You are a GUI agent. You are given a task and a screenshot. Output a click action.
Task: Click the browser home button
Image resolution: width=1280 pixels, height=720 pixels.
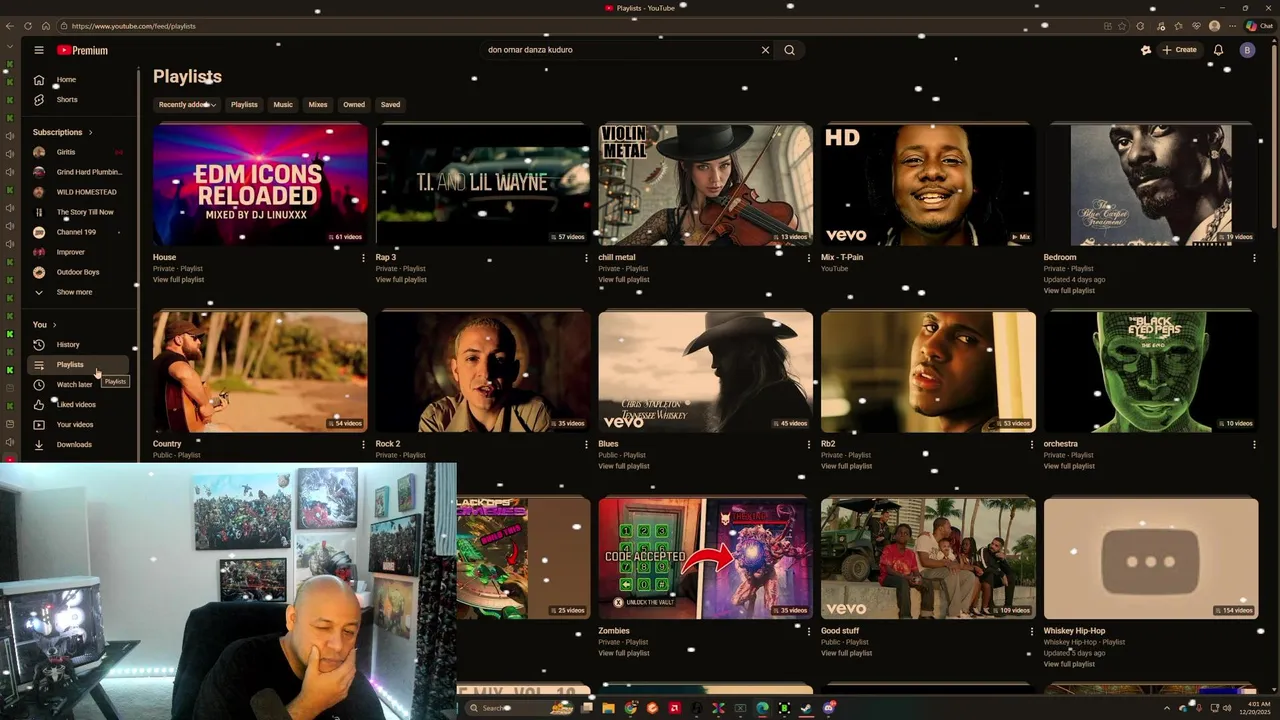pos(46,26)
